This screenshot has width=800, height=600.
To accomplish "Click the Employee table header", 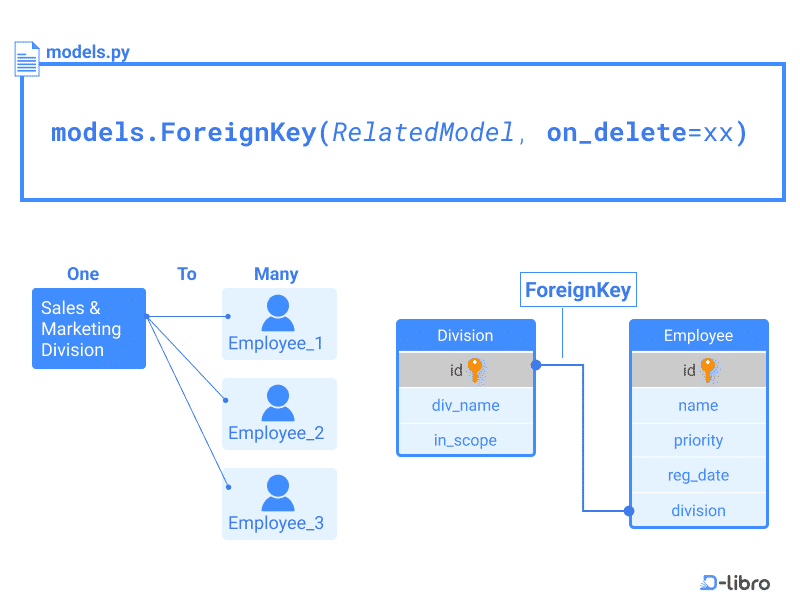I will click(x=698, y=336).
